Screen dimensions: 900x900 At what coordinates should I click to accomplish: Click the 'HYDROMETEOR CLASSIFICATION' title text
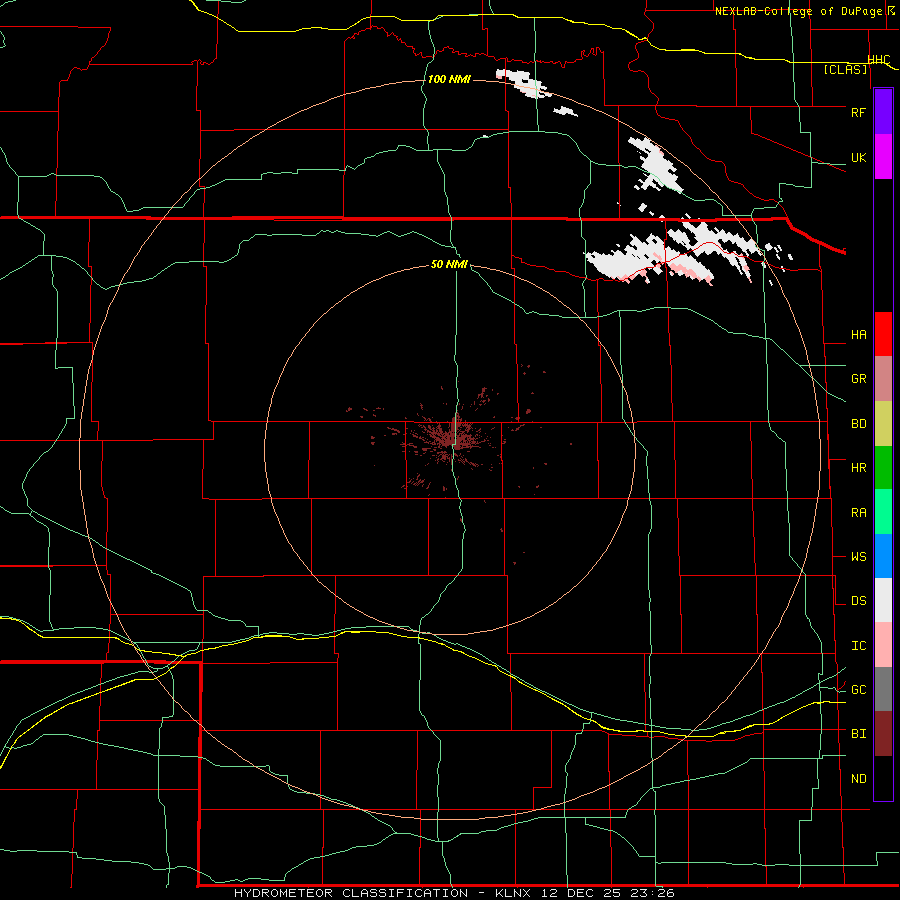coord(351,893)
